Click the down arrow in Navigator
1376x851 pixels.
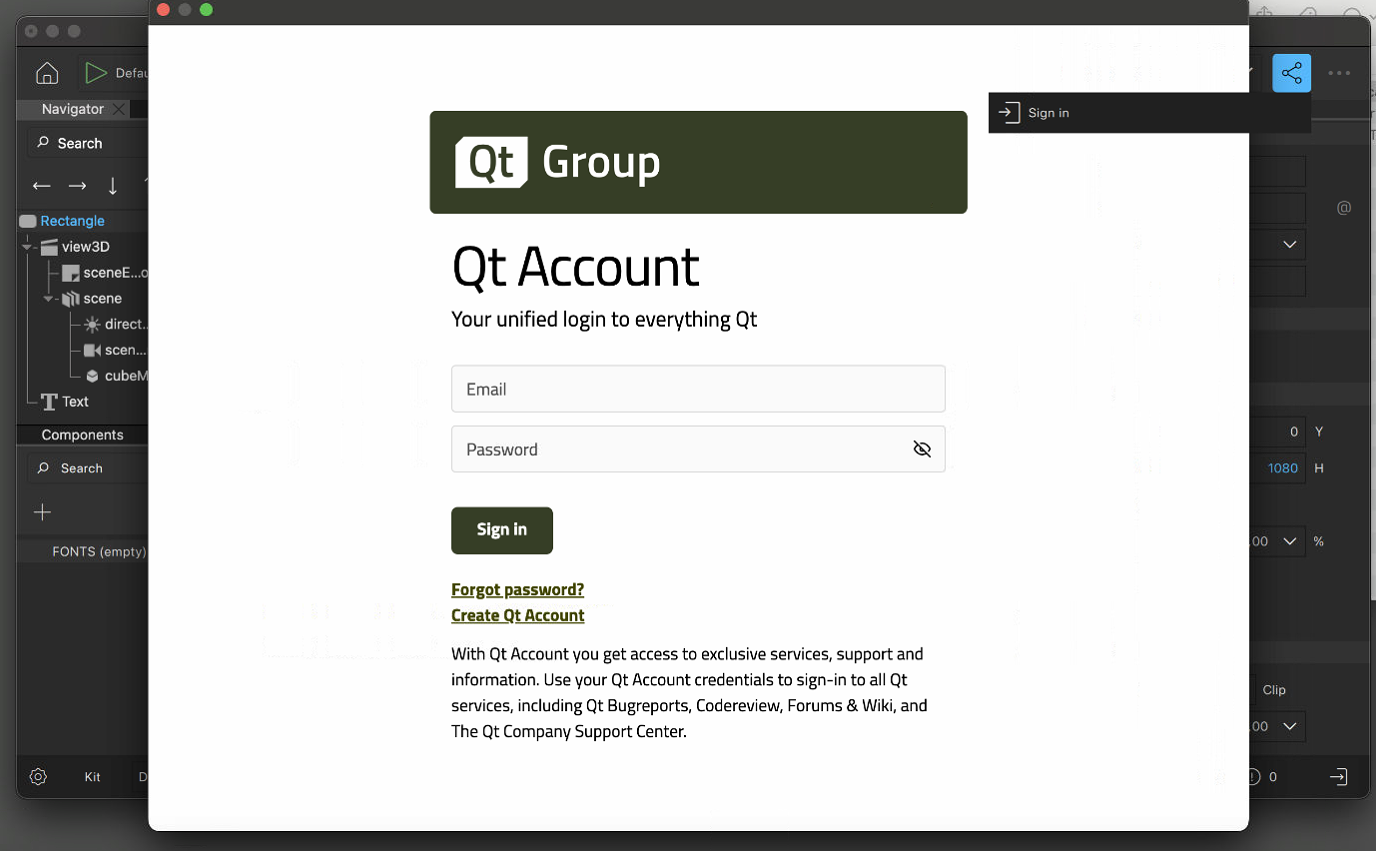(113, 186)
